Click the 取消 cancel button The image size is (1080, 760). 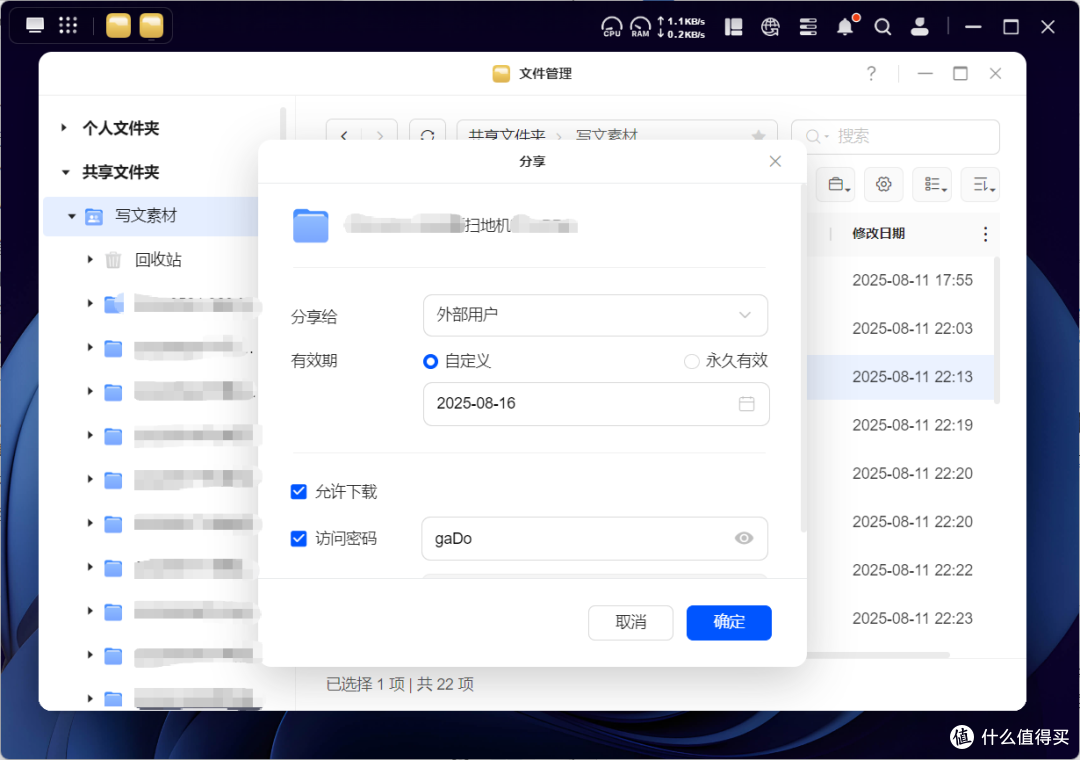click(630, 622)
